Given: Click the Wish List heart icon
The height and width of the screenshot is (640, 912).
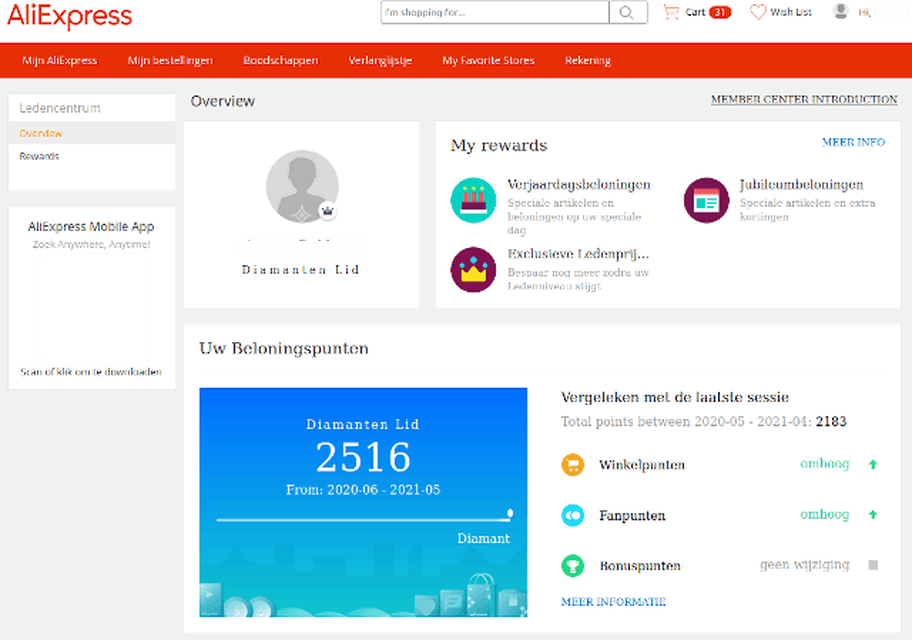Looking at the screenshot, I should [x=758, y=12].
